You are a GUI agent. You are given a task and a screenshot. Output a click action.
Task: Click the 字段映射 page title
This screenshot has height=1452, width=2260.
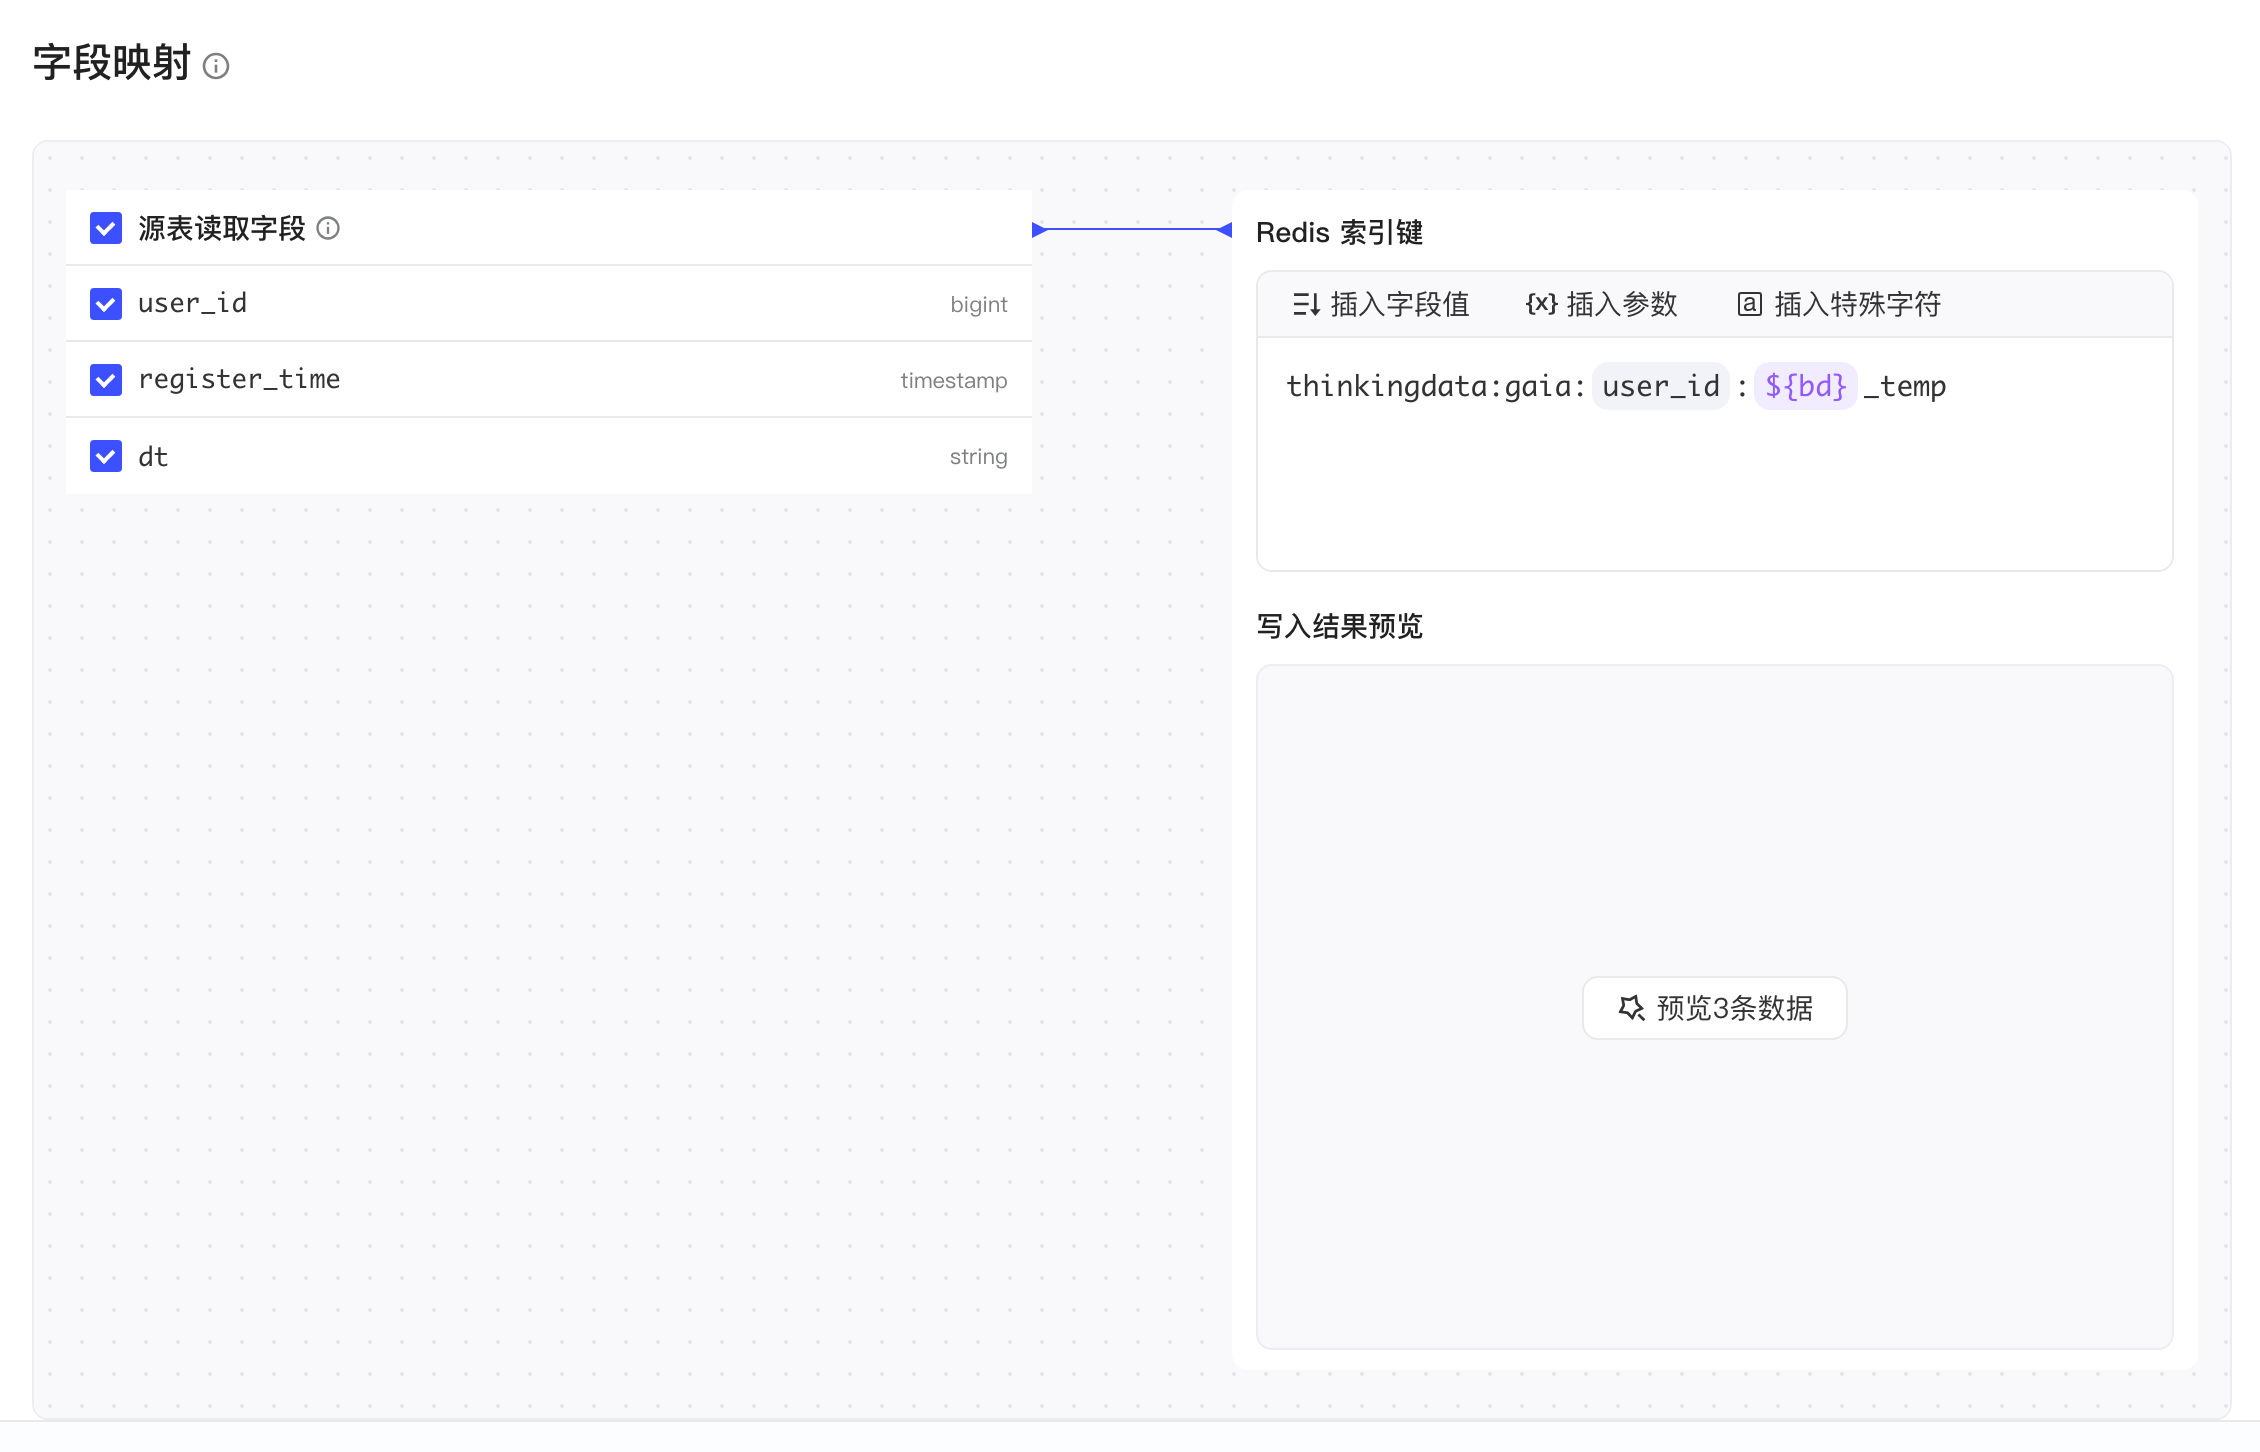click(x=112, y=63)
